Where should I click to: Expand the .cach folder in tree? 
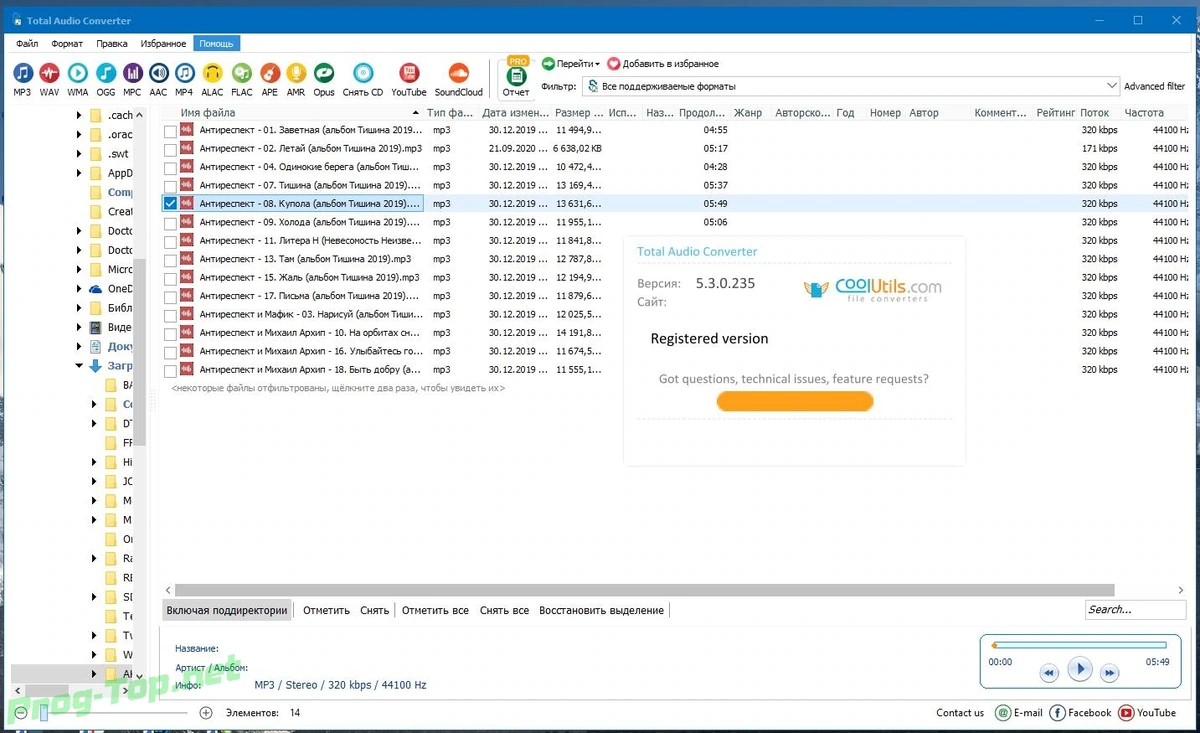(x=80, y=116)
